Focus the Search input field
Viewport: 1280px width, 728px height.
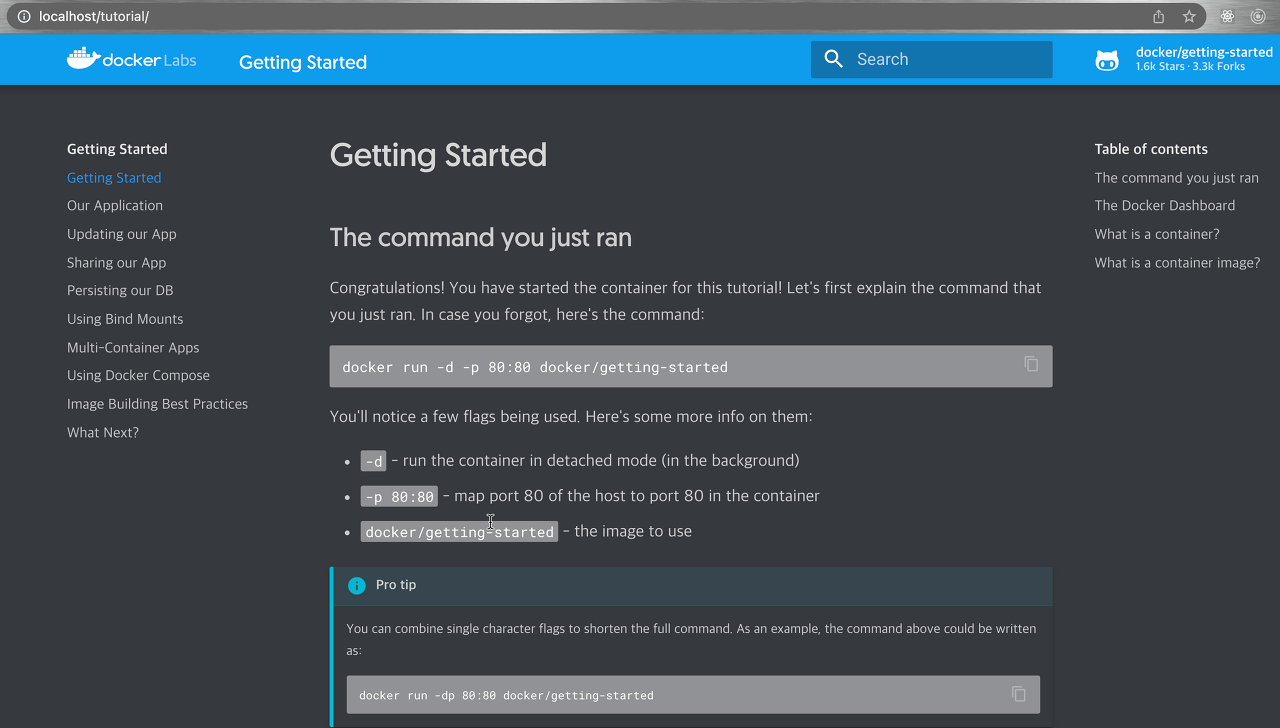[931, 59]
